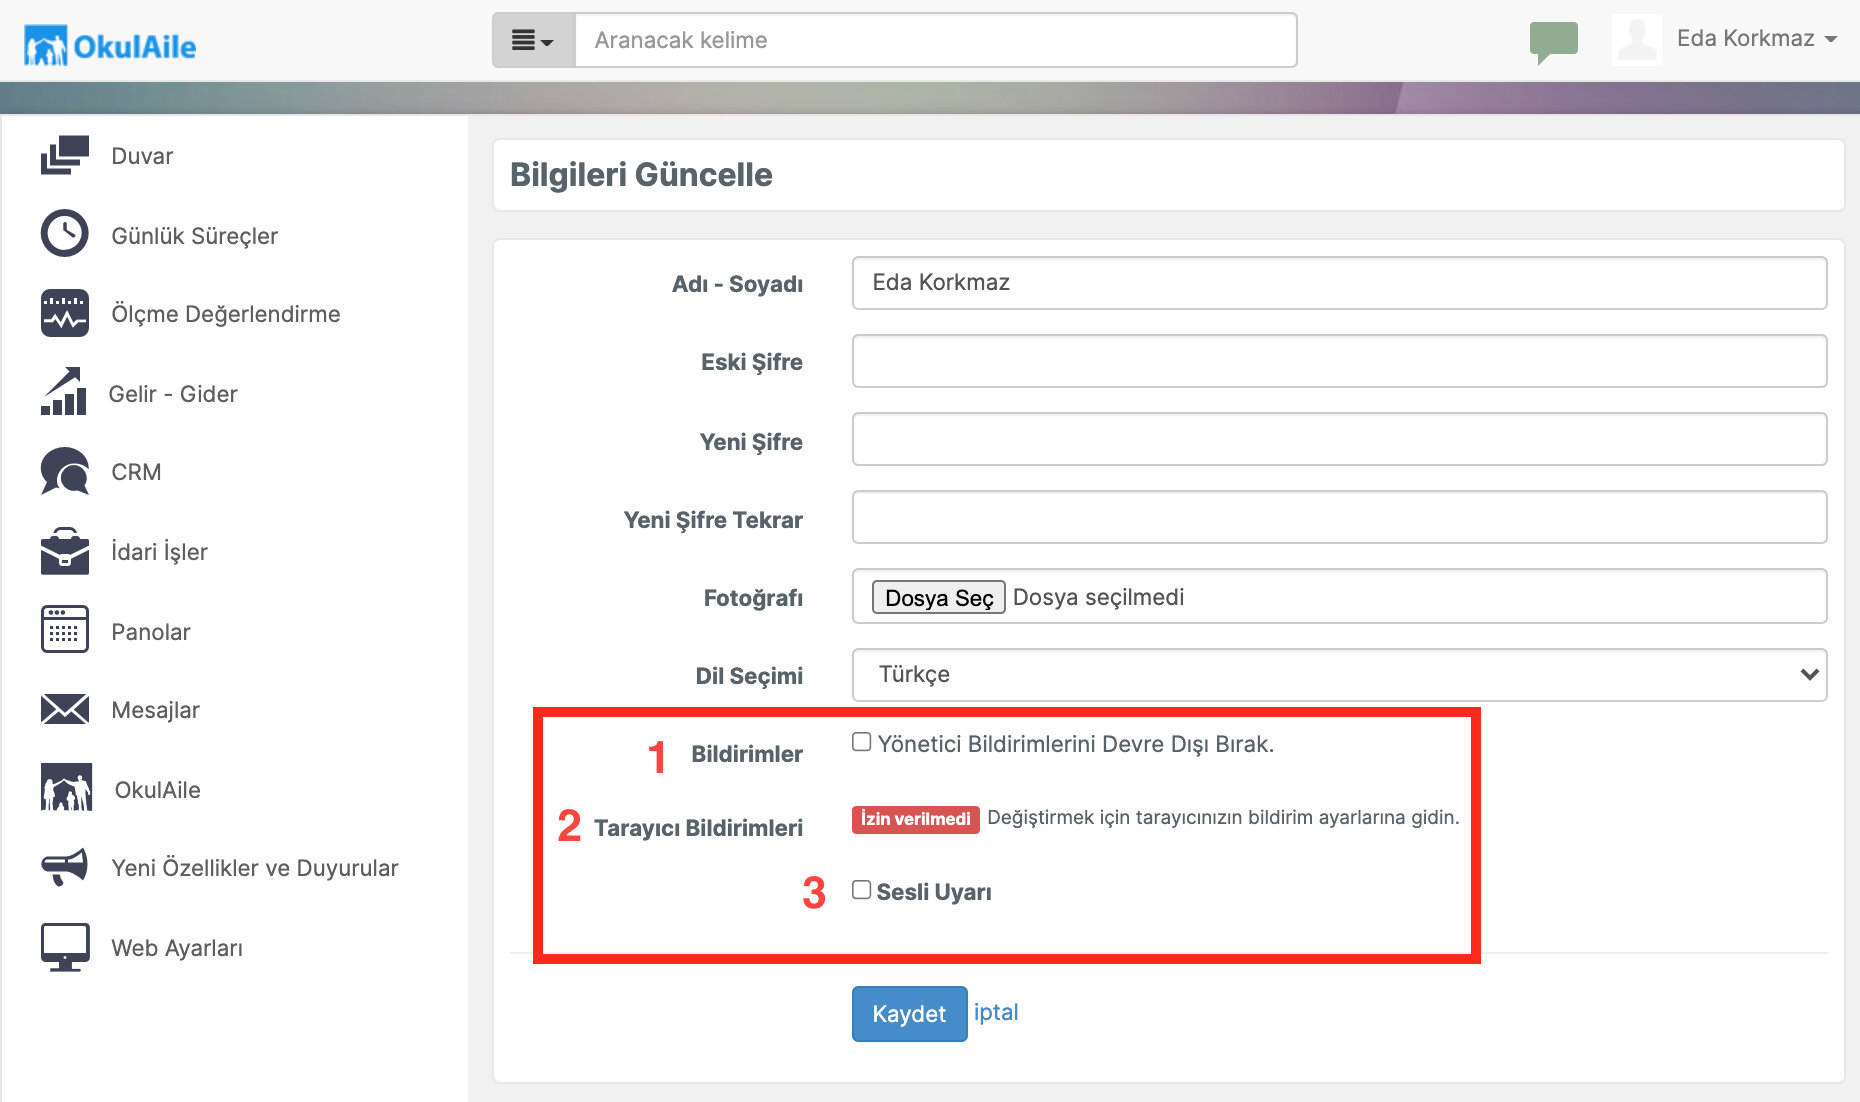This screenshot has width=1860, height=1102.
Task: Enable the Sesli Uyarı checkbox
Action: [x=861, y=890]
